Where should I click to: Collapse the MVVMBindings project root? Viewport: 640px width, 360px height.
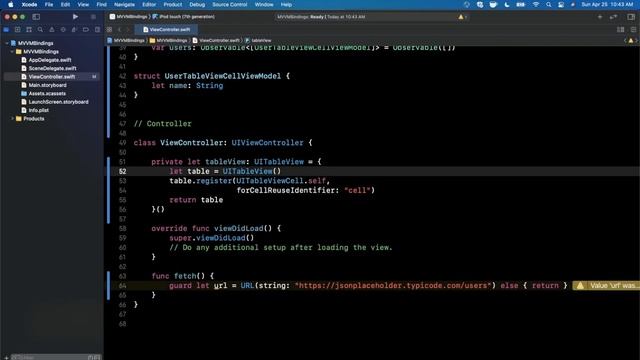click(7, 43)
